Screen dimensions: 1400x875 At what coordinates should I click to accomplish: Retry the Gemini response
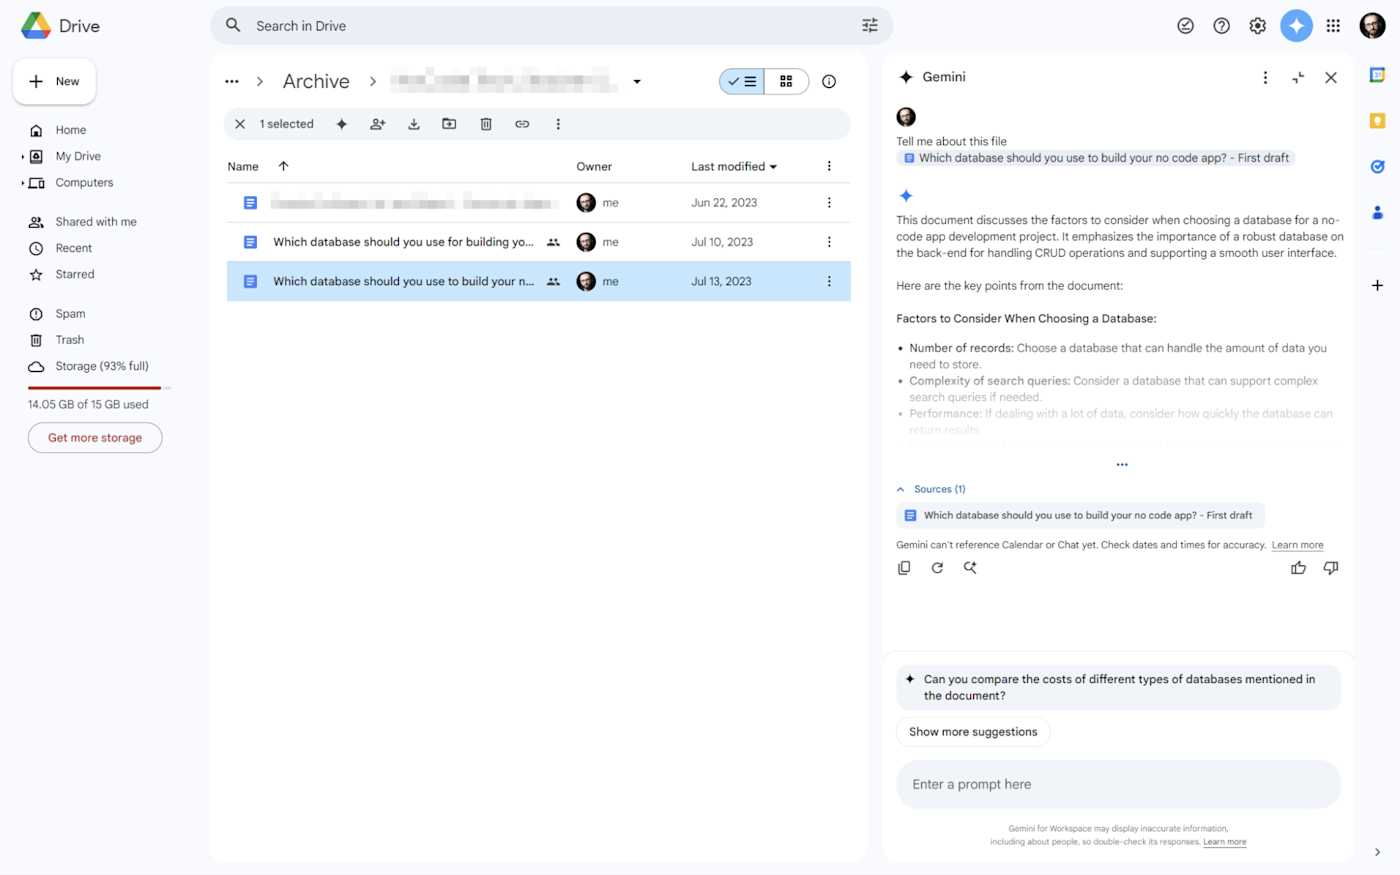click(937, 568)
